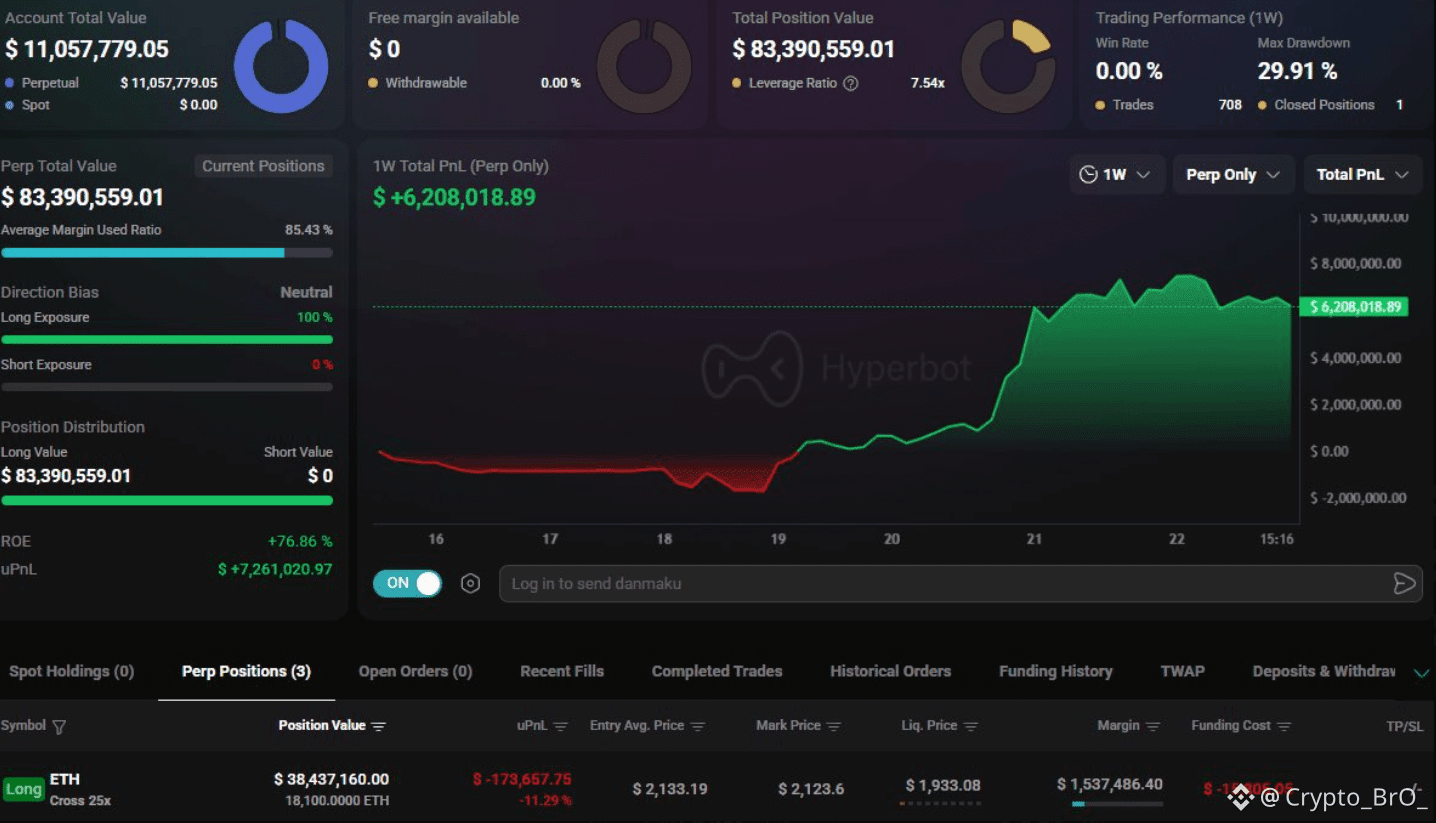The width and height of the screenshot is (1436, 823).
Task: Click the Long badge on ETH row
Action: [24, 789]
